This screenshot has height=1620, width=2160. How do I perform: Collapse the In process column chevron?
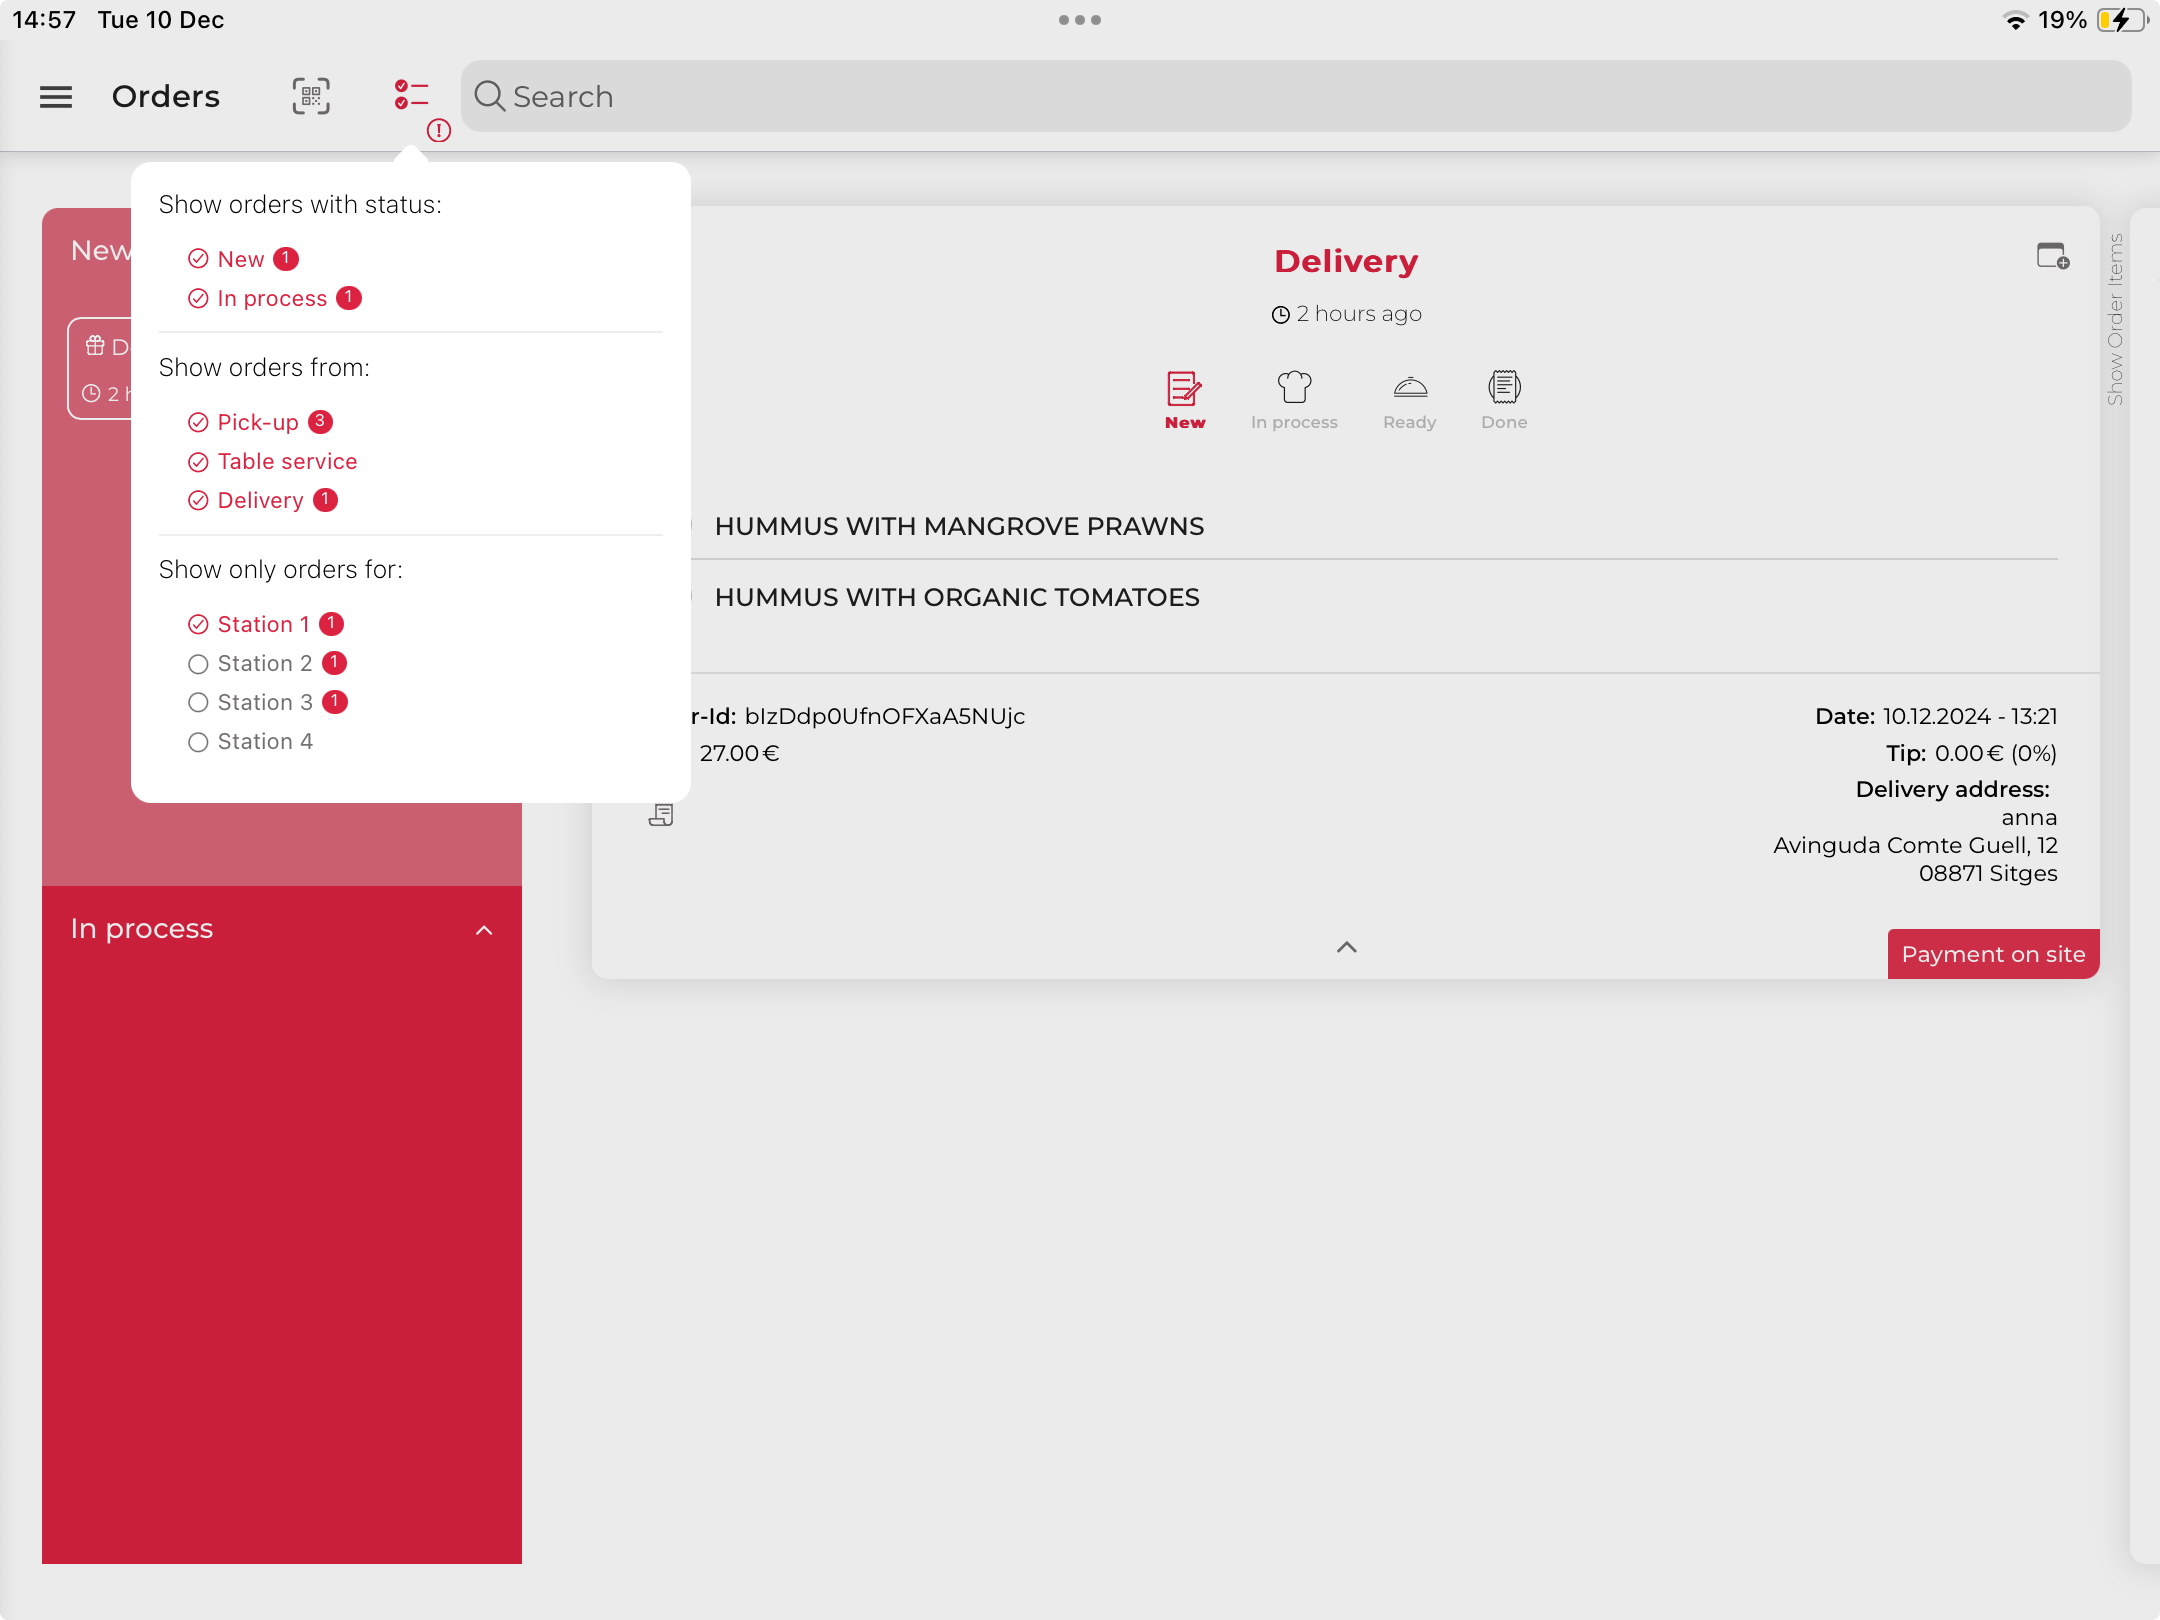(484, 930)
